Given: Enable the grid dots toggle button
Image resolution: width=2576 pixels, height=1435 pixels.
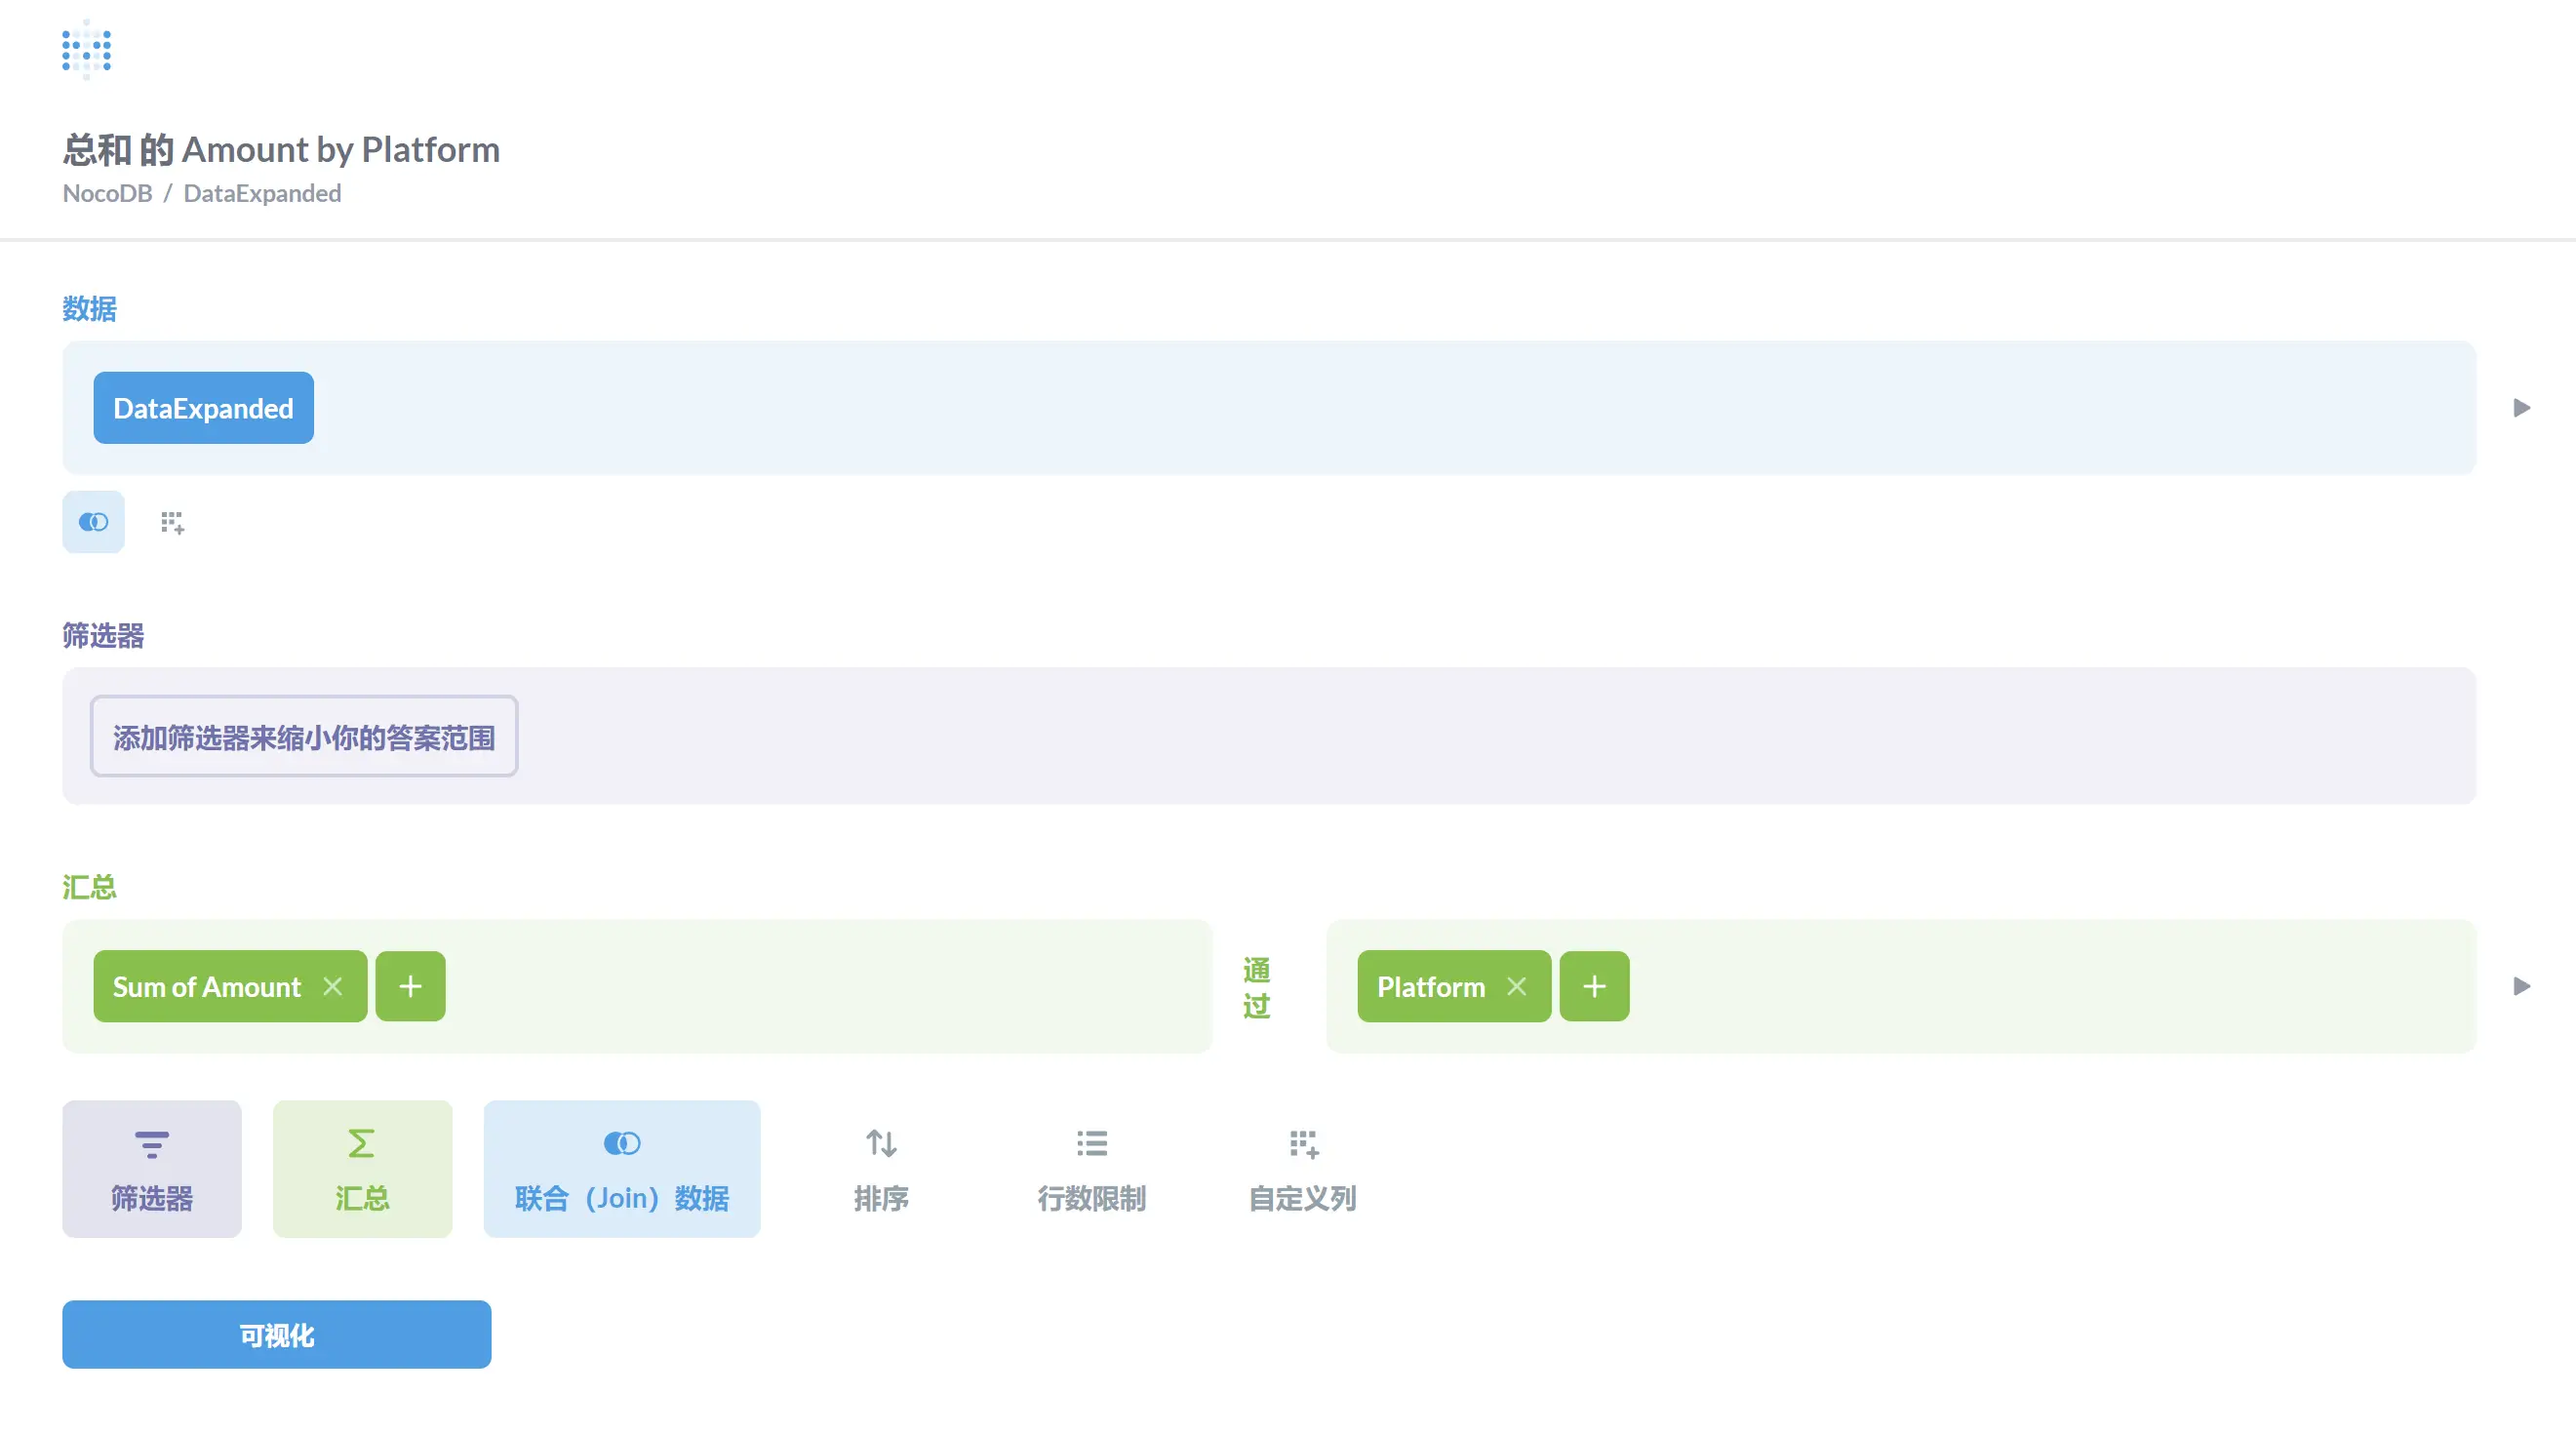Looking at the screenshot, I should tap(172, 521).
